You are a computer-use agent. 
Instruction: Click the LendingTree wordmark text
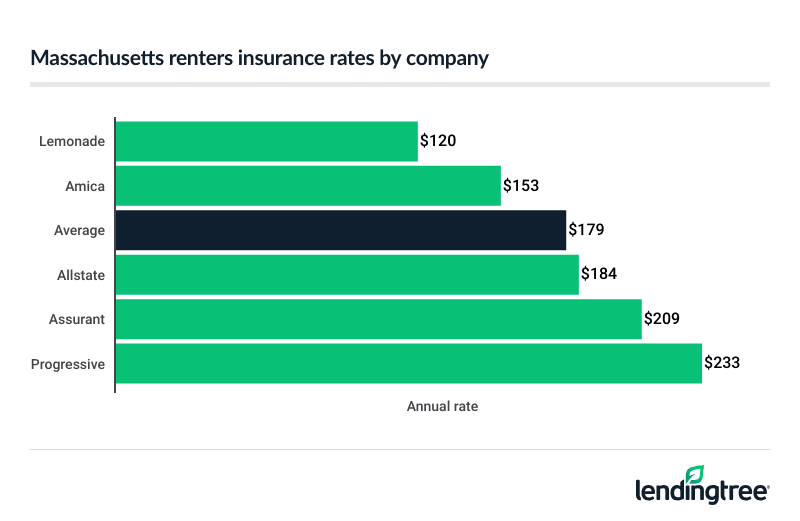[x=702, y=491]
